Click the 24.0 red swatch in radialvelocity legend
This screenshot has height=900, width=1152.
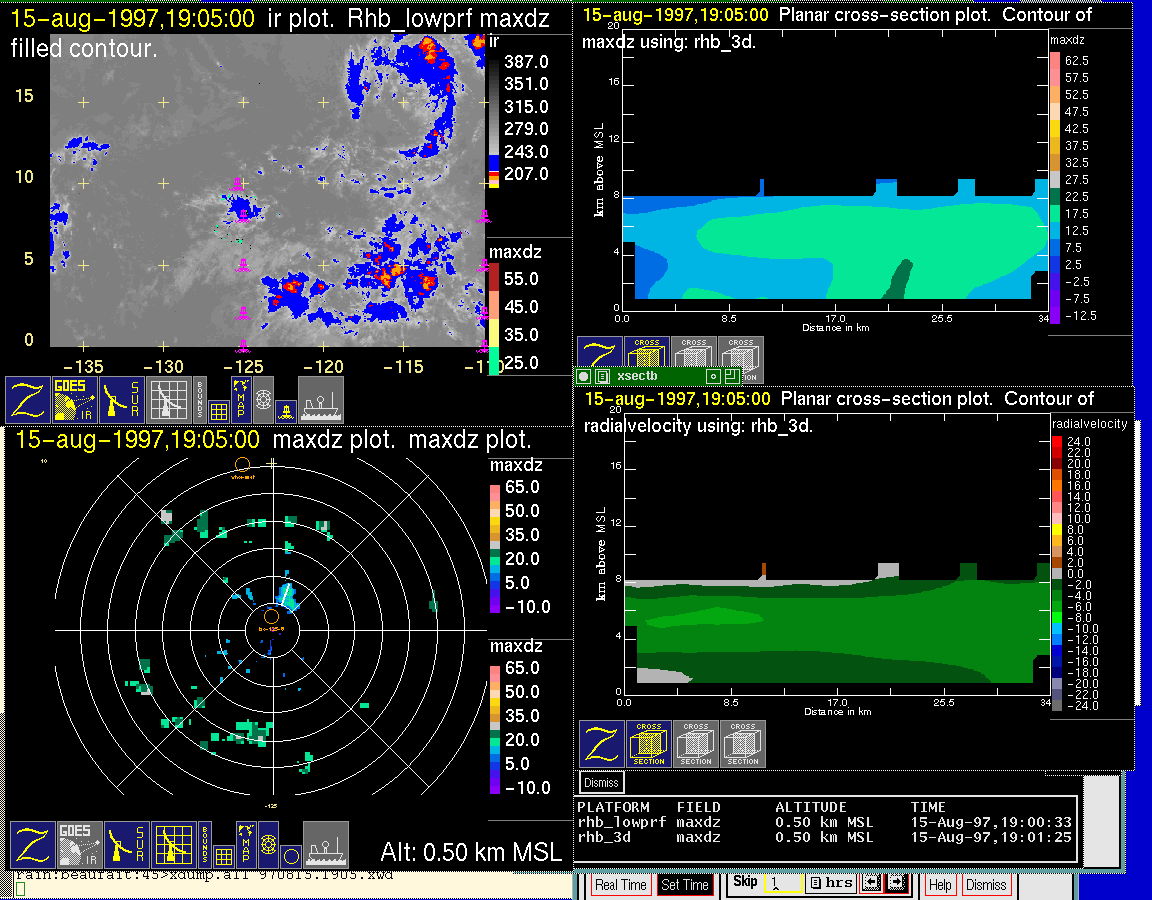click(x=1056, y=441)
